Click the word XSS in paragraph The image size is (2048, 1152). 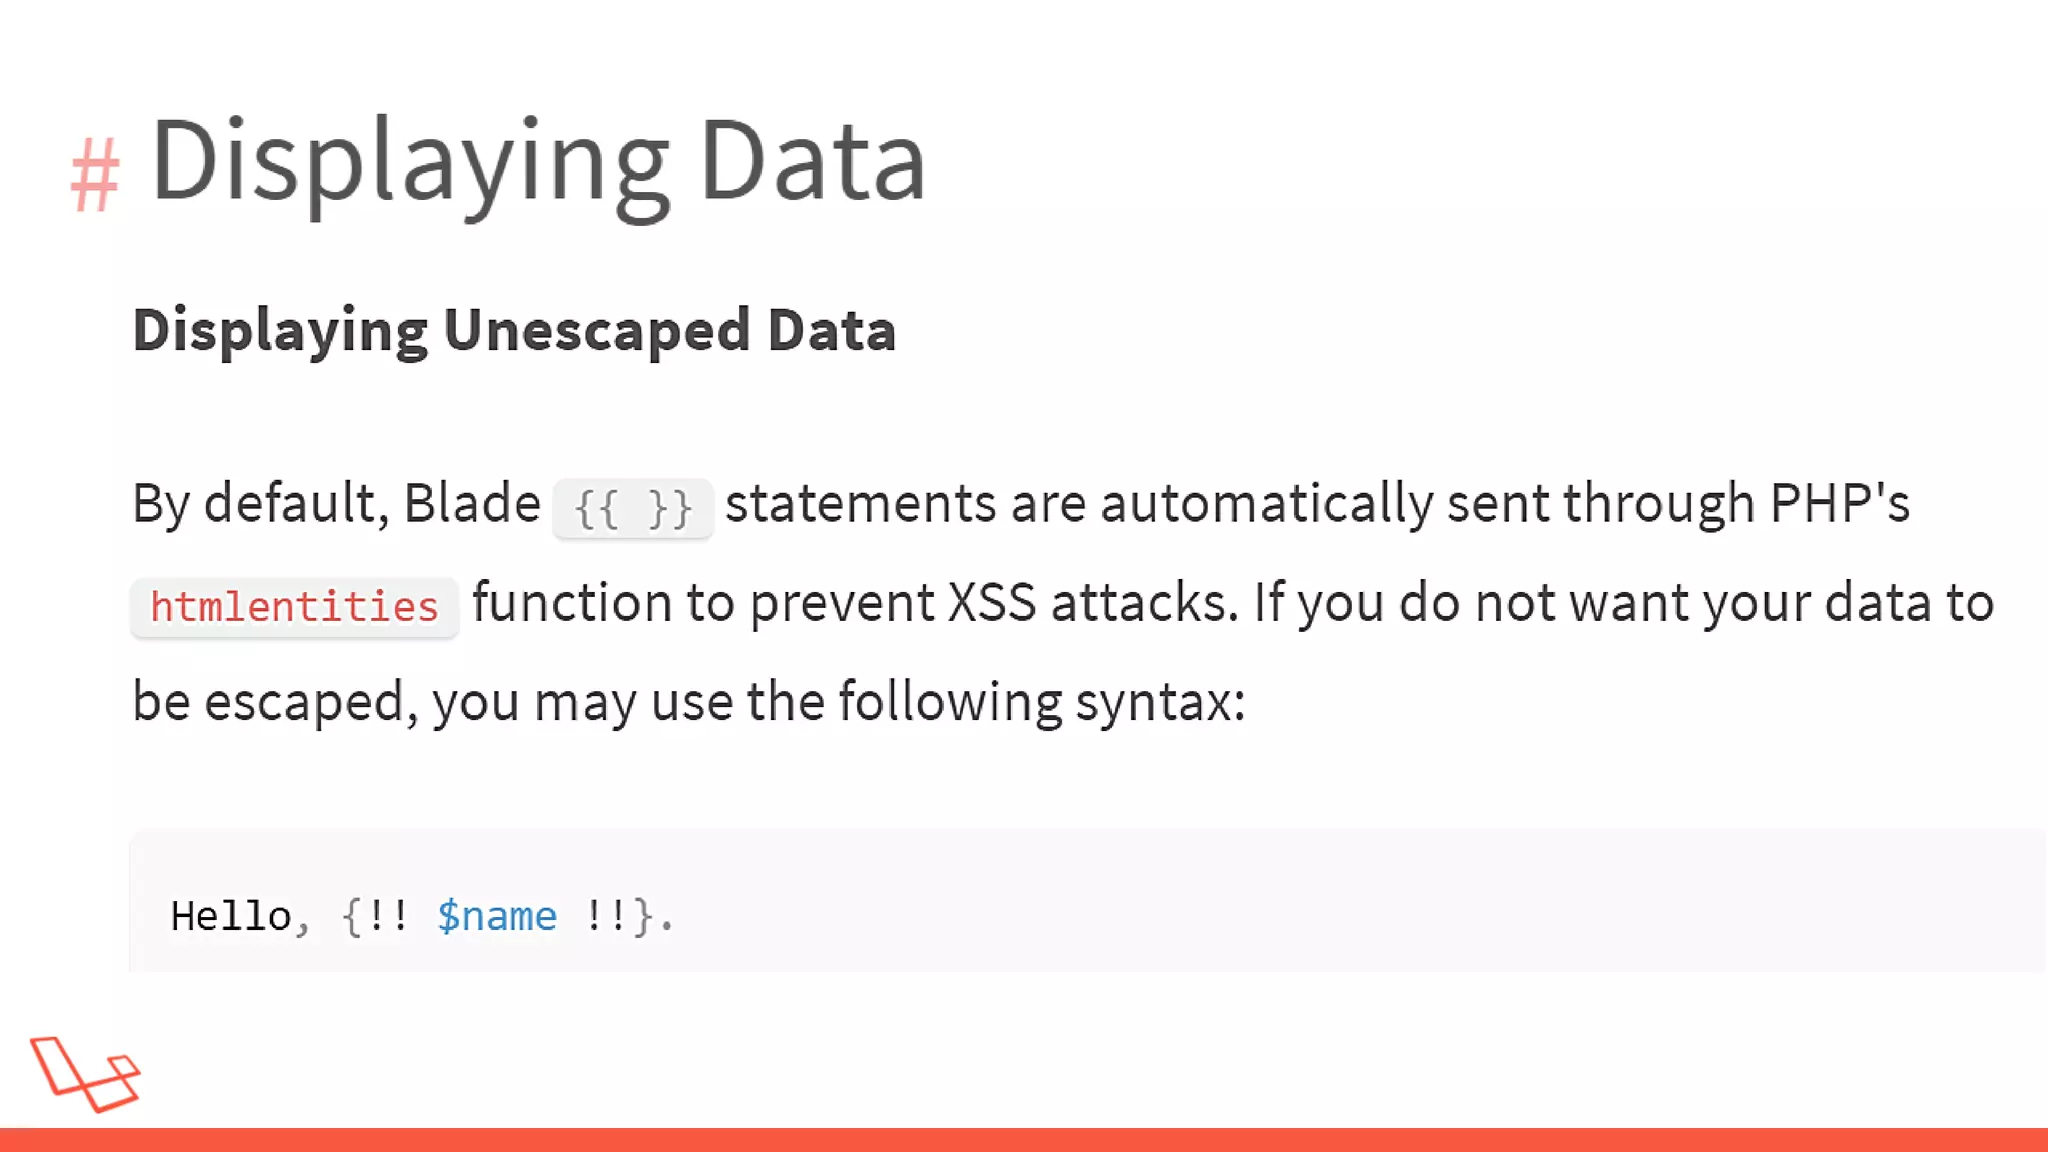coord(991,603)
